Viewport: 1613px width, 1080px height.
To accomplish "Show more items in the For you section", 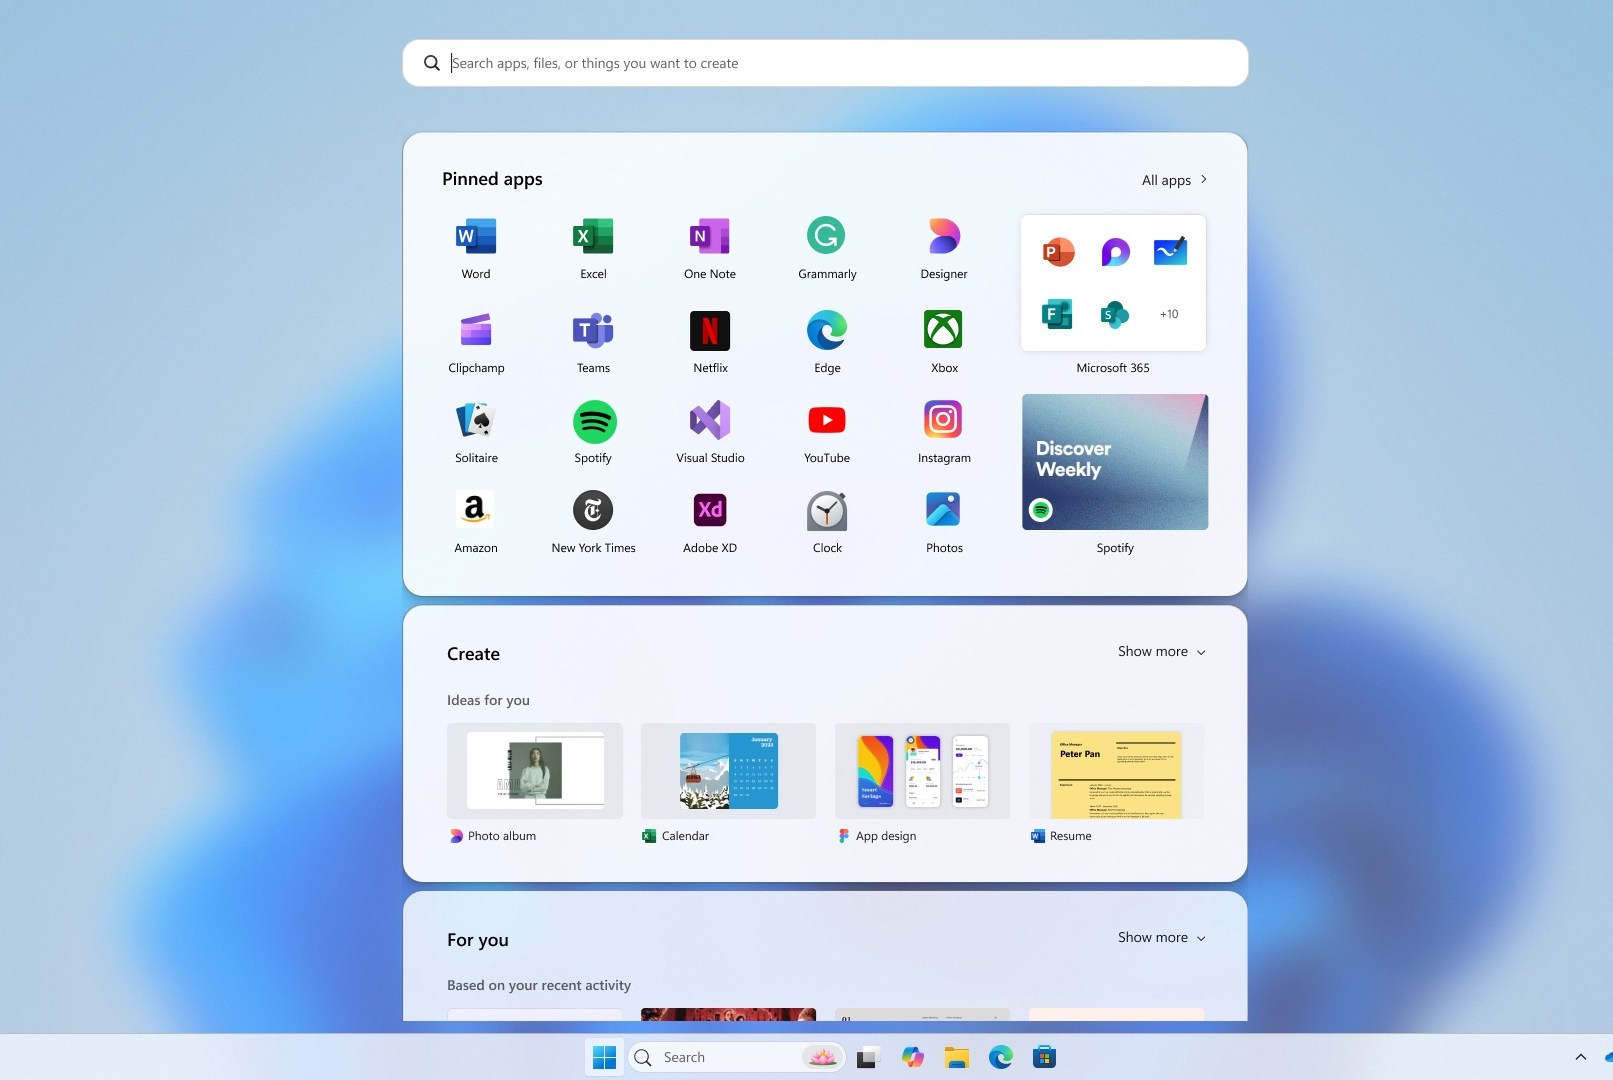I will [1160, 937].
